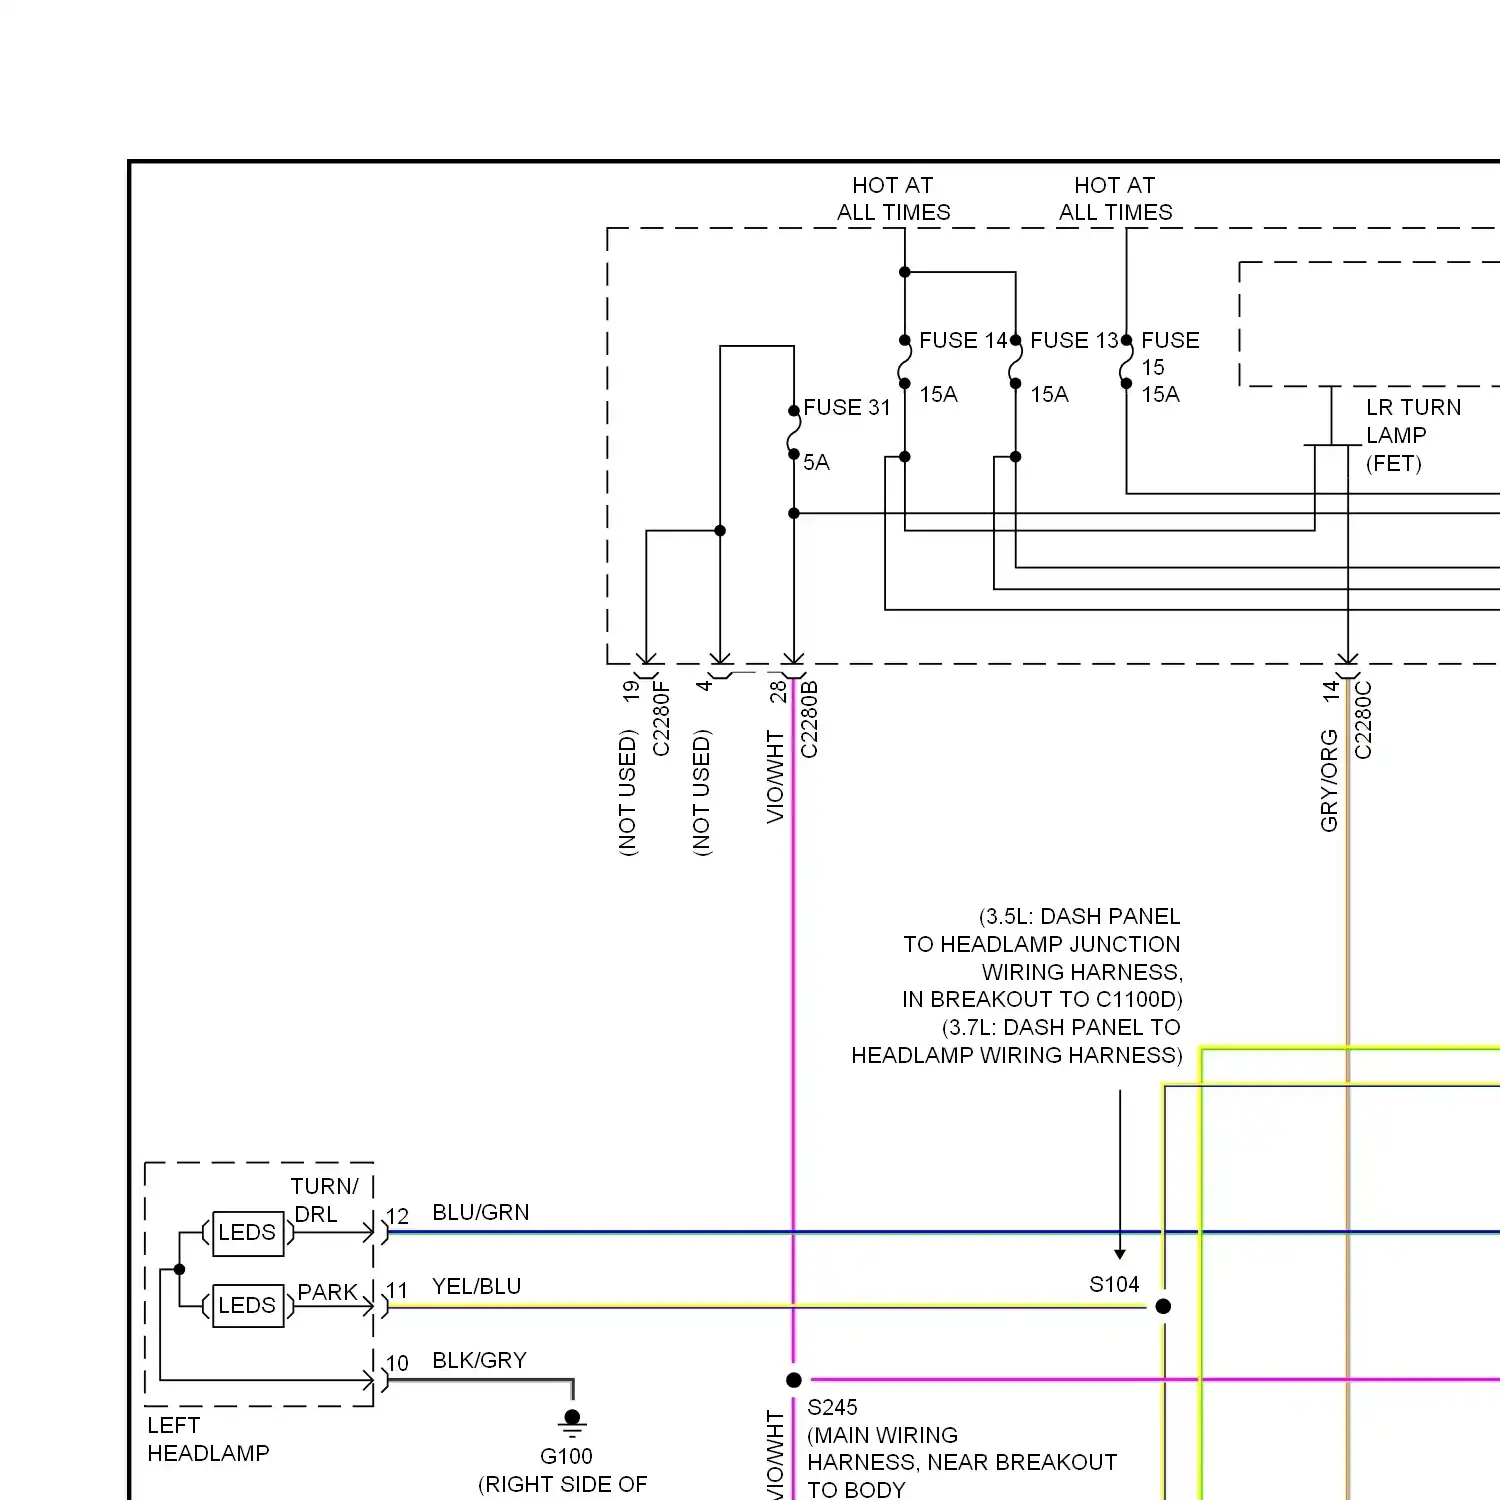
Task: Click the VIO/WHT label near pin 28
Action: (775, 776)
